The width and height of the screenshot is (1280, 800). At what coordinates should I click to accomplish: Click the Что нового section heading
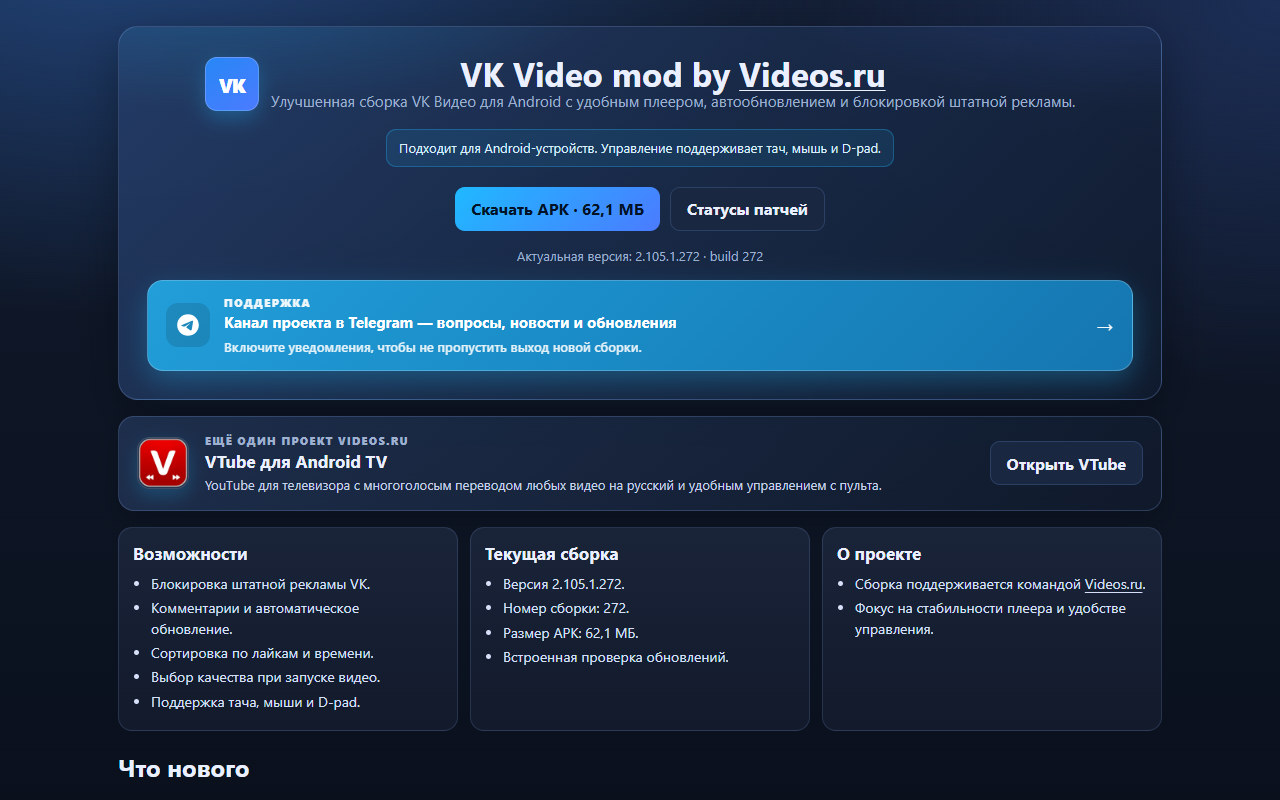(x=184, y=768)
